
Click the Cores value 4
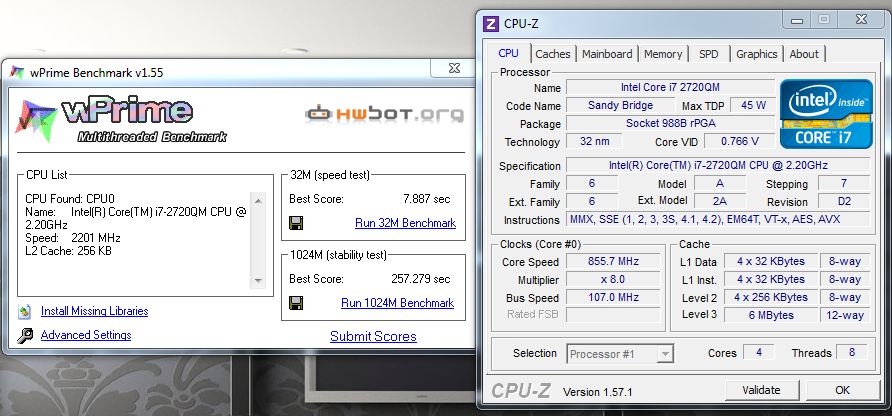(759, 352)
